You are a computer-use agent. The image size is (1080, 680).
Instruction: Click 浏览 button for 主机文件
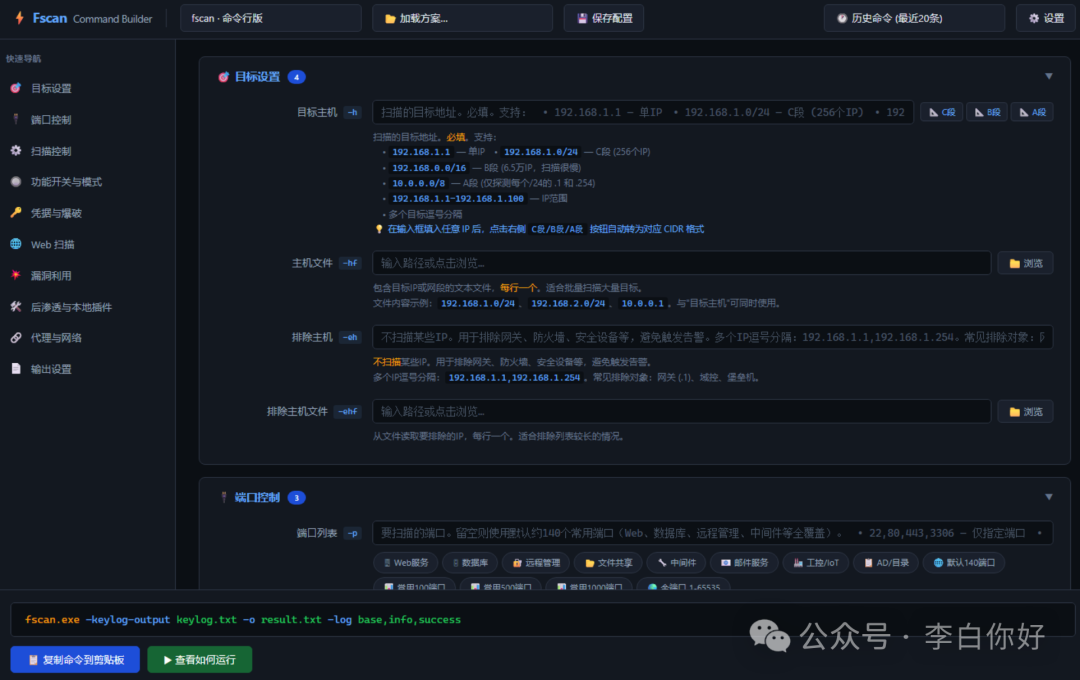[1026, 263]
